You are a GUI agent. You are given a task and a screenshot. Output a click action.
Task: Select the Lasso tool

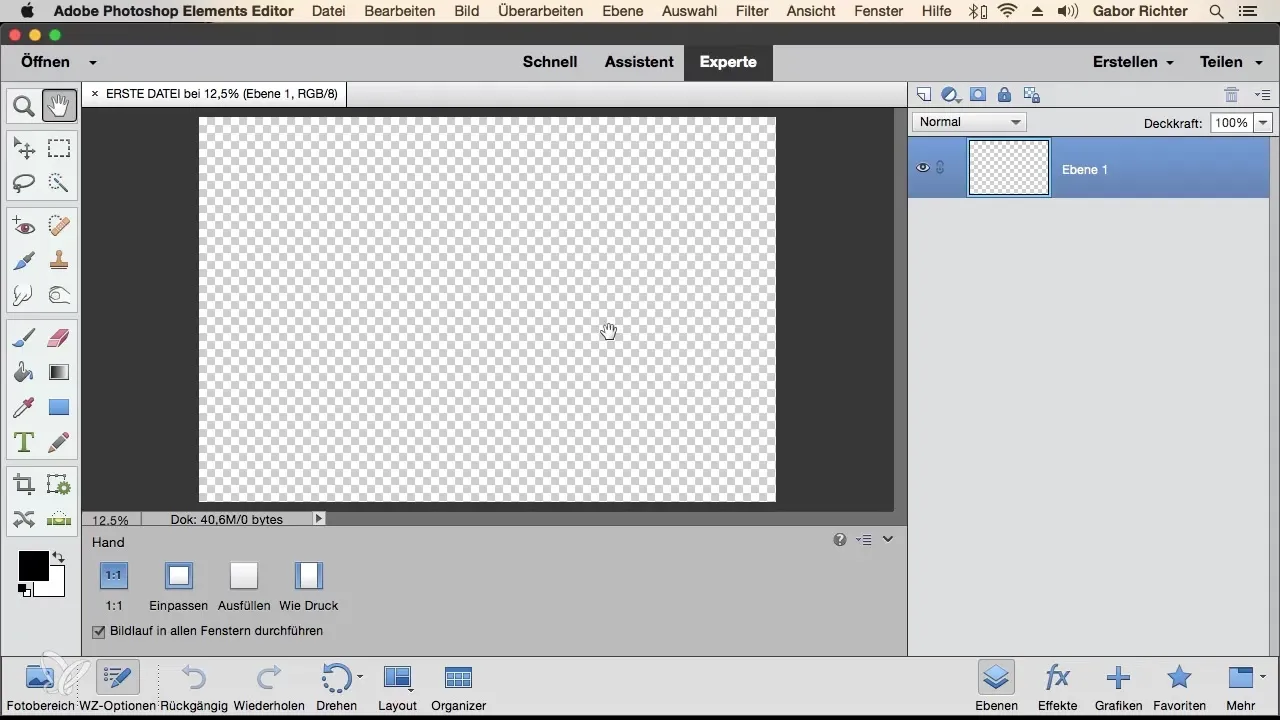24,183
